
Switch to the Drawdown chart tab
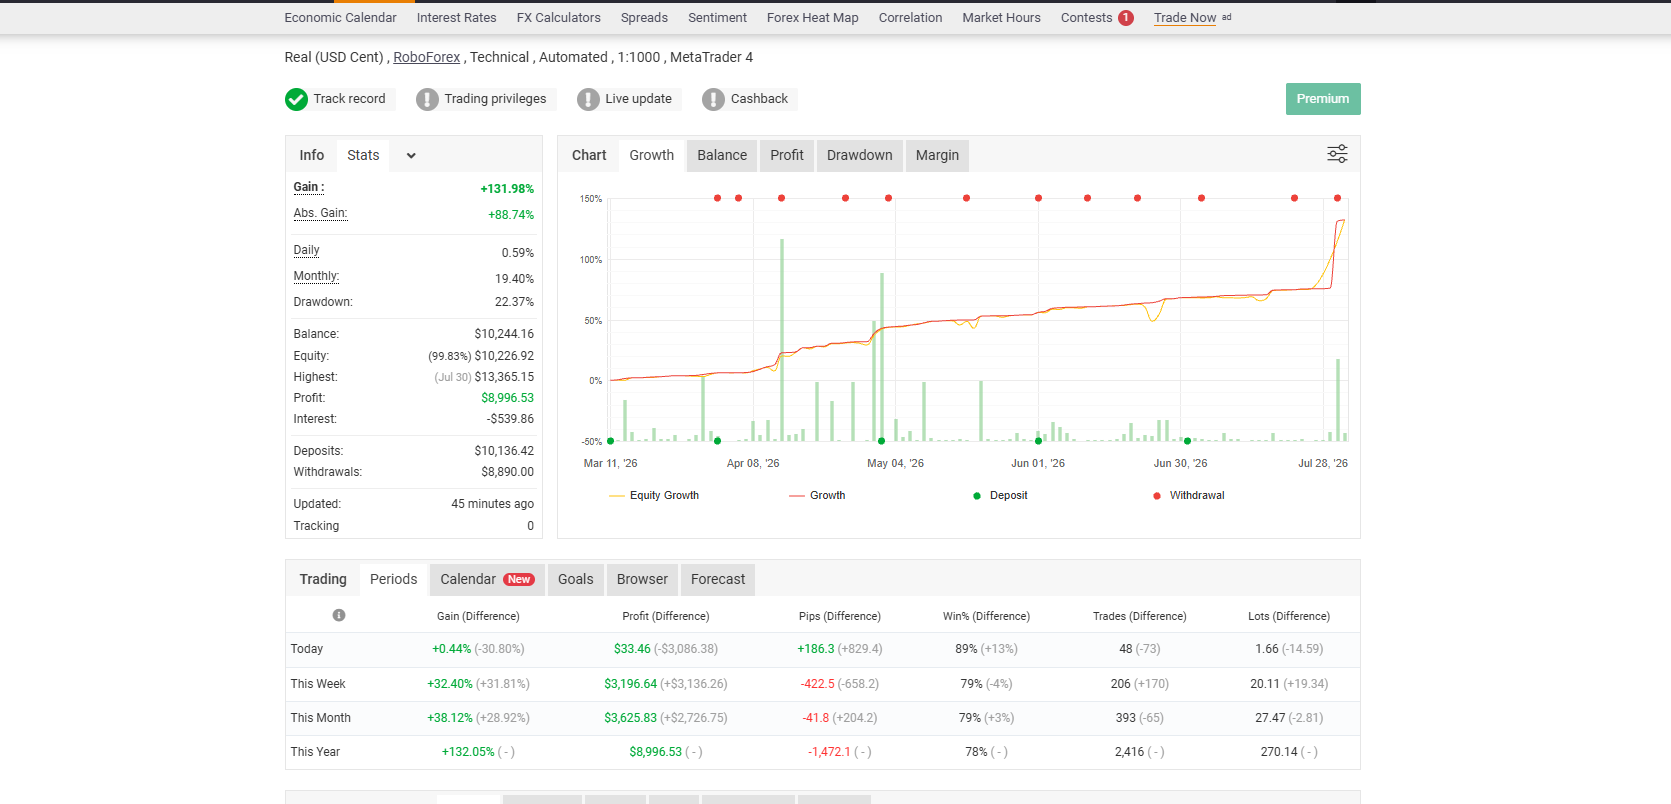tap(860, 155)
